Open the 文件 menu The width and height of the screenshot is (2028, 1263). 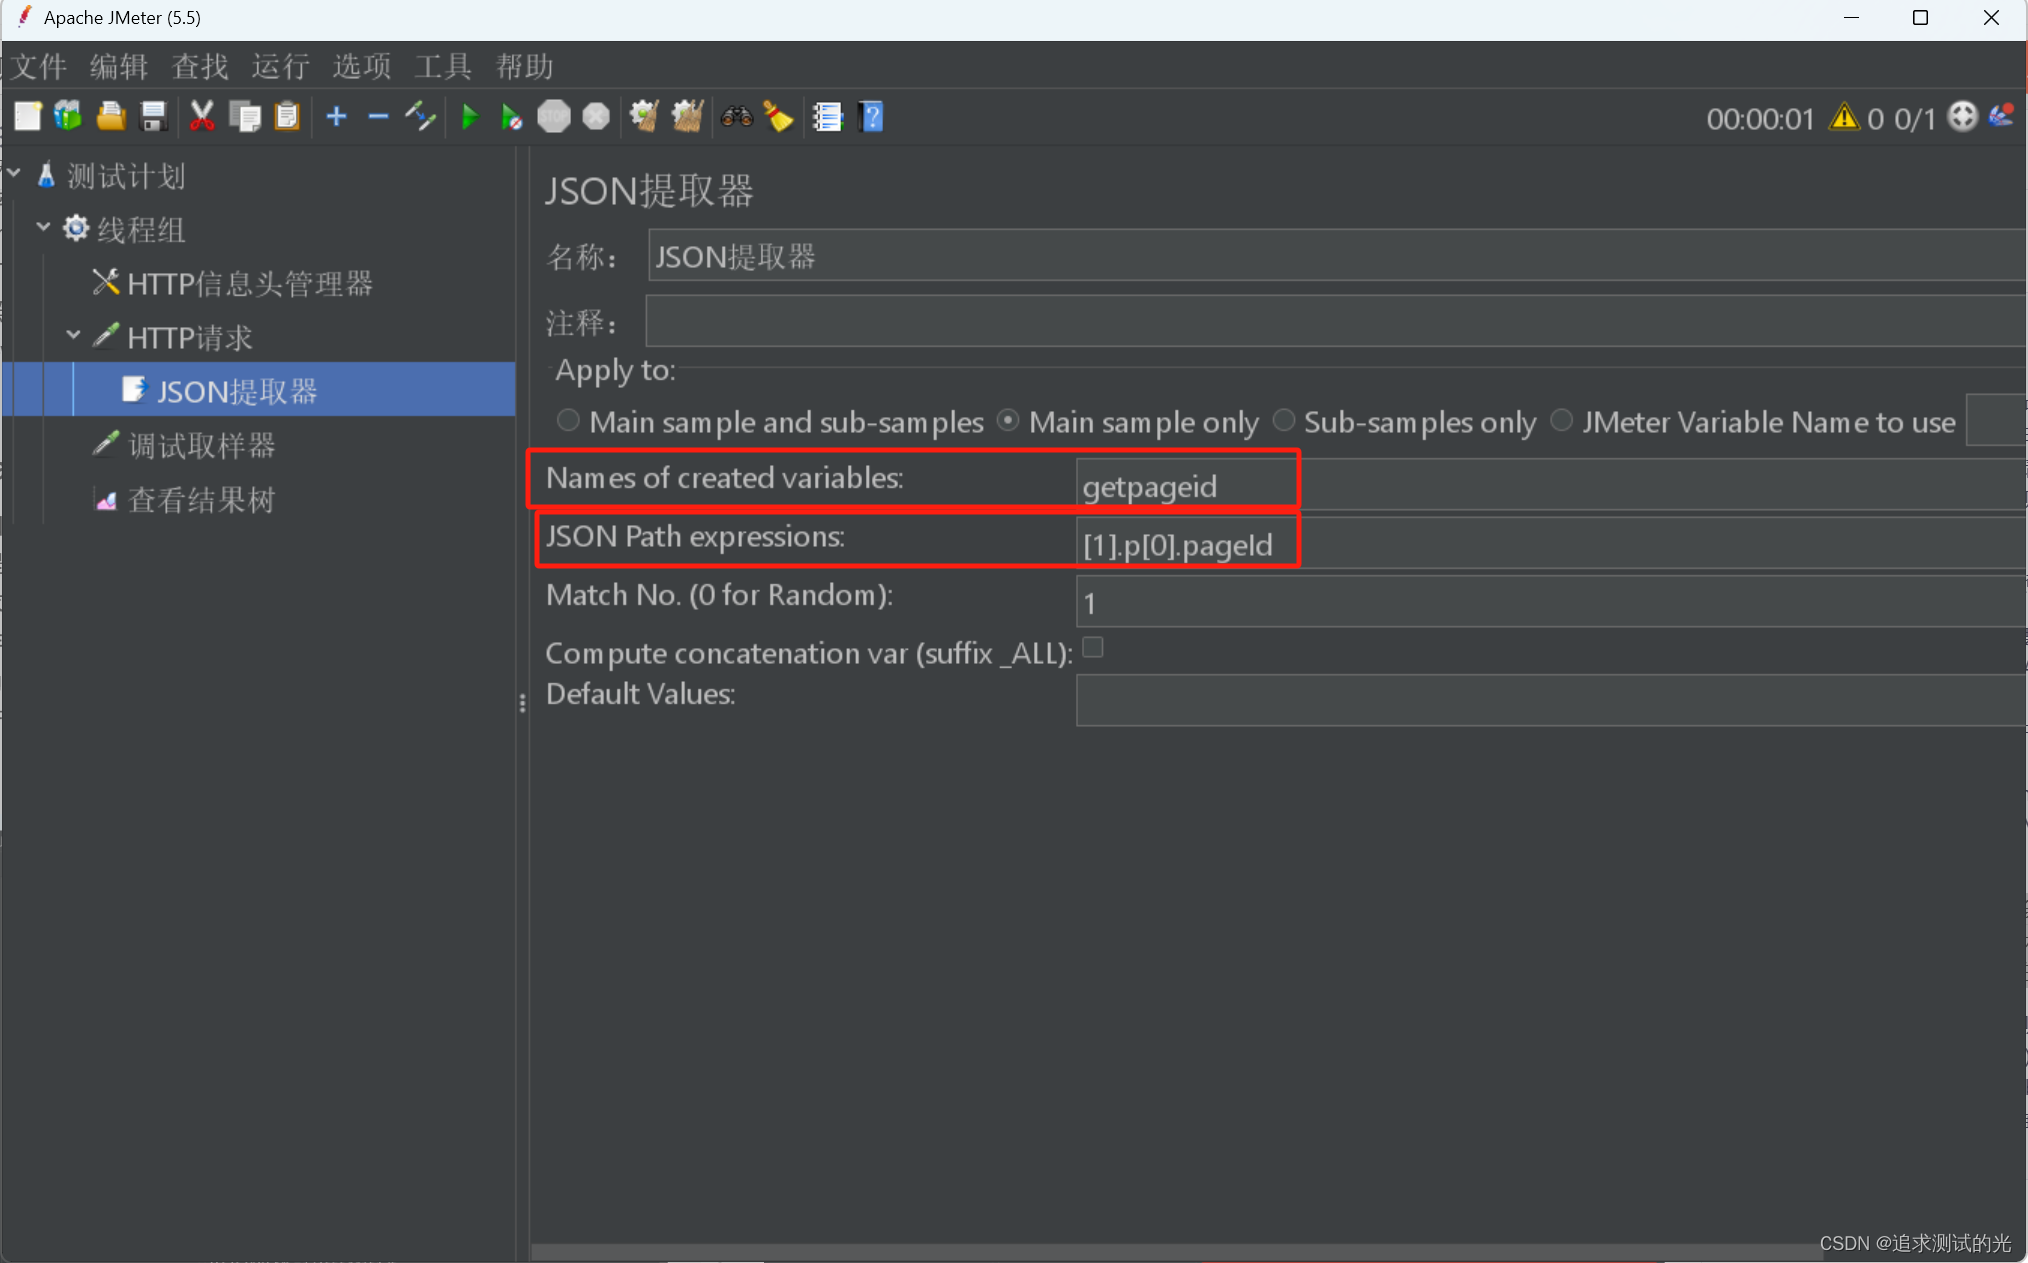tap(39, 67)
